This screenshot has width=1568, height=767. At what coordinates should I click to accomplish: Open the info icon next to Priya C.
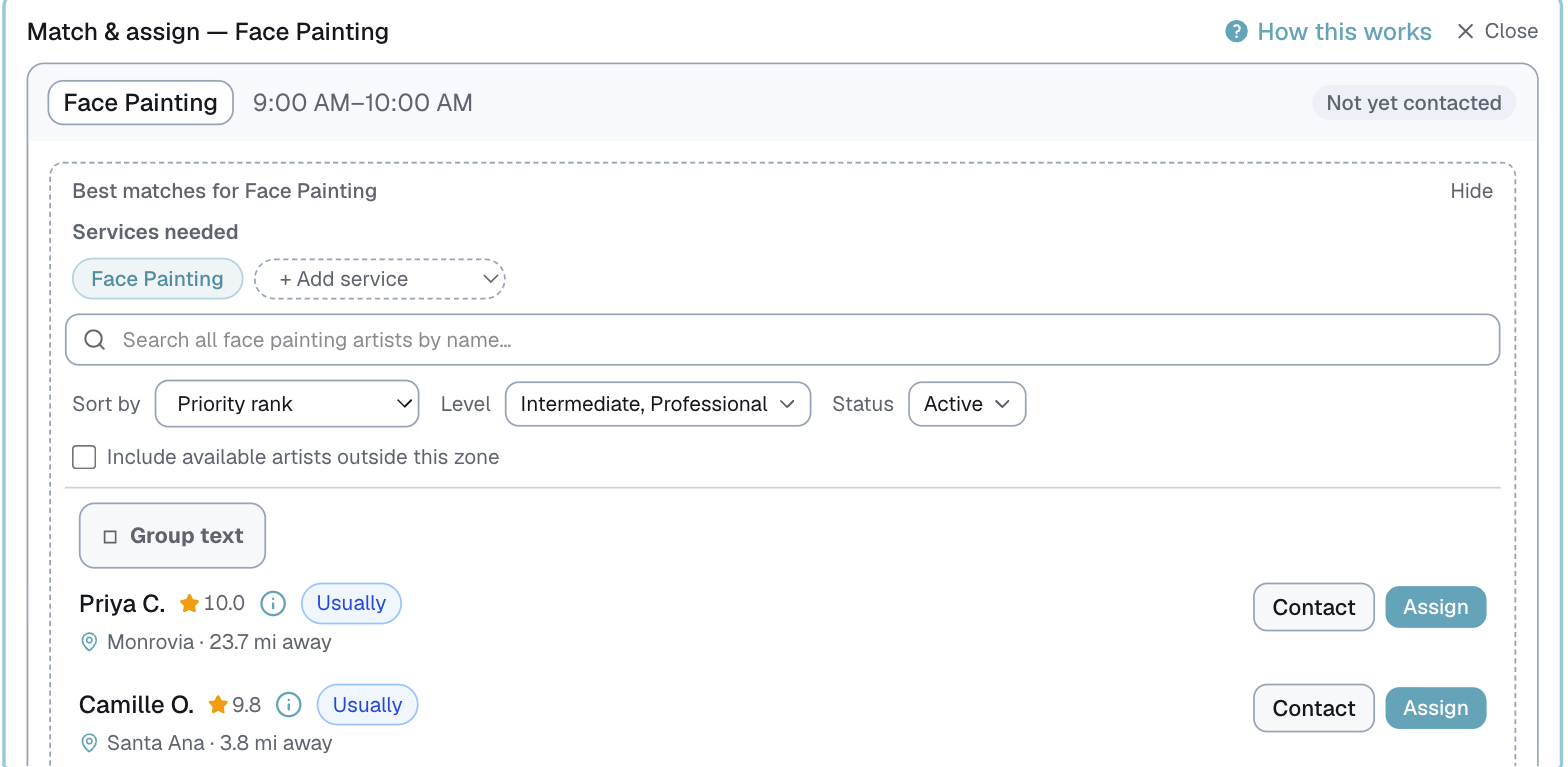(273, 604)
